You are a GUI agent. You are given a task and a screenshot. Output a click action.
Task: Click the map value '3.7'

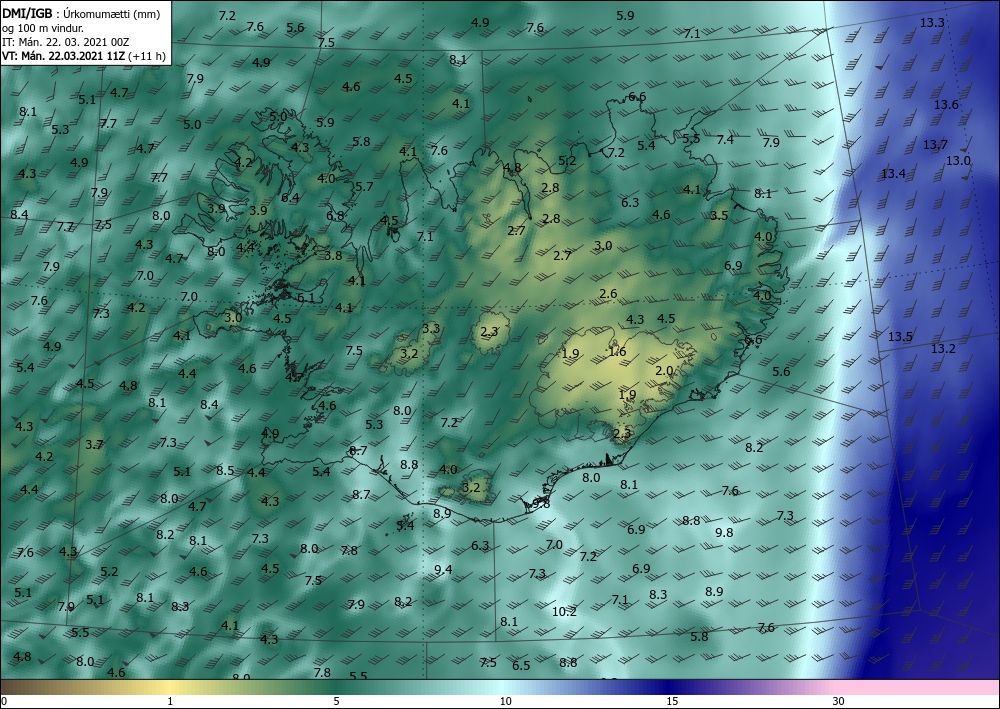click(94, 444)
